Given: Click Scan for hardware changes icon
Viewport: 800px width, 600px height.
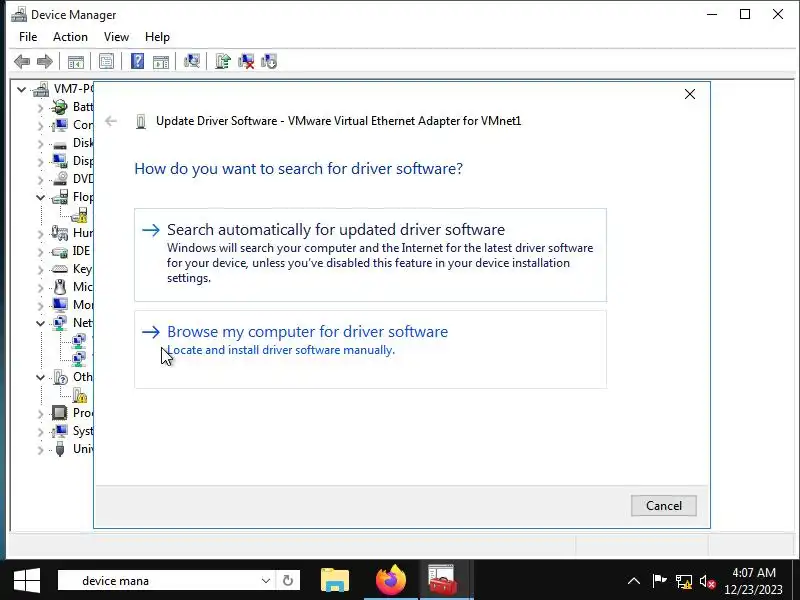Looking at the screenshot, I should [192, 62].
